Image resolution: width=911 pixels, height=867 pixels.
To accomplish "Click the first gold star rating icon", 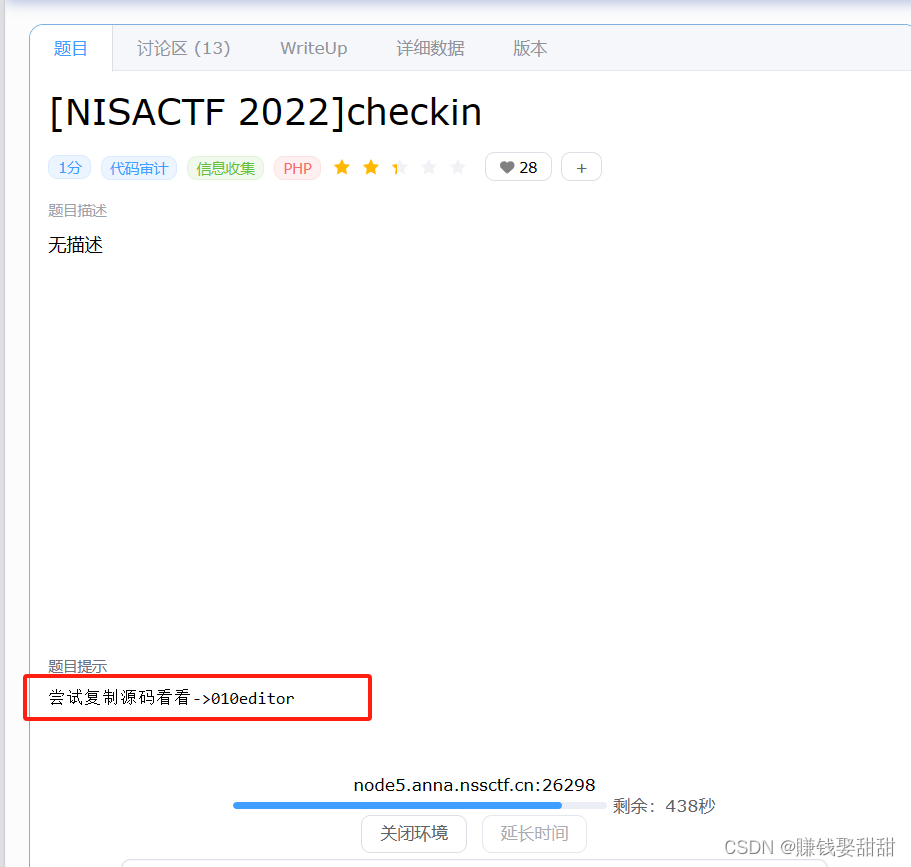I will 341,167.
